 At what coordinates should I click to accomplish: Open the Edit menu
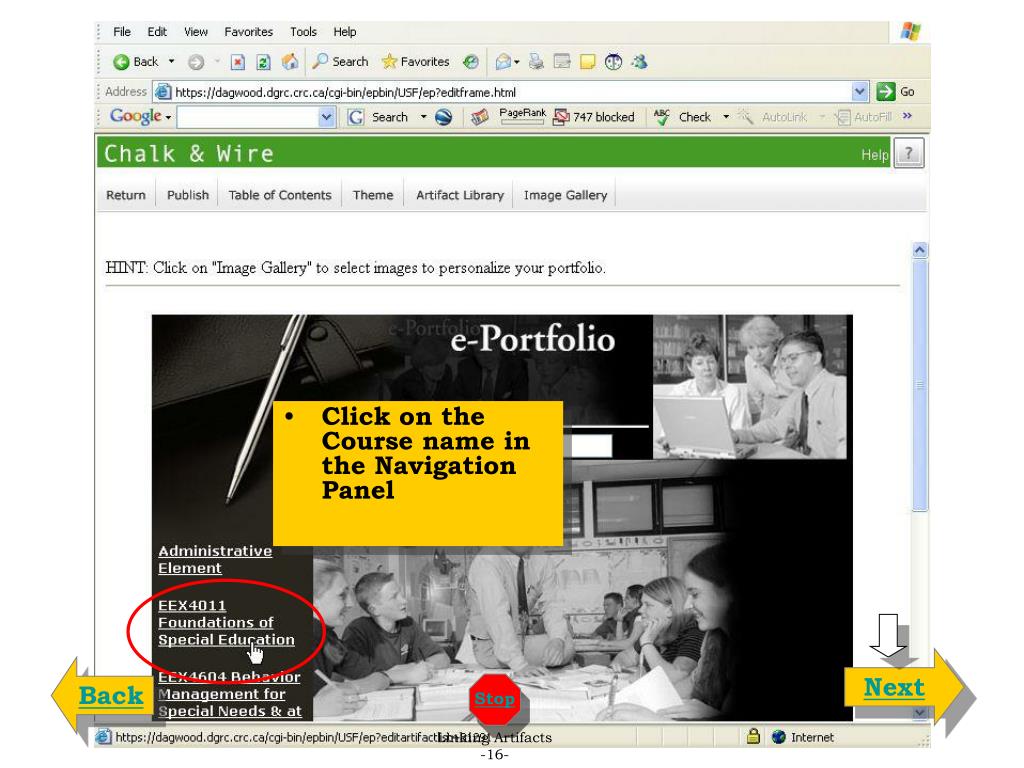[x=157, y=31]
